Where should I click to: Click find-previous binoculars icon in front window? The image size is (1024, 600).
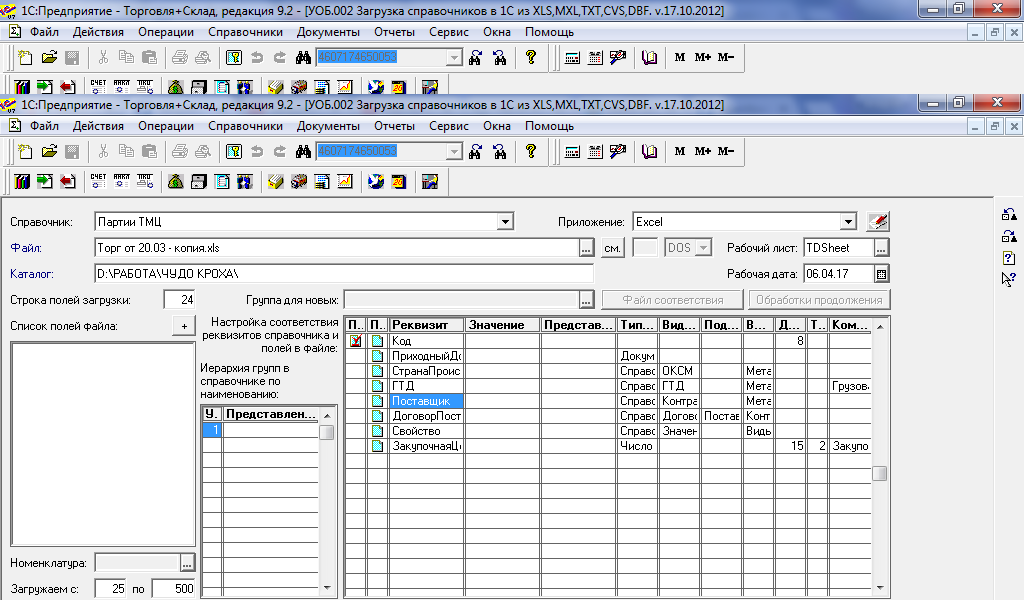pos(500,151)
